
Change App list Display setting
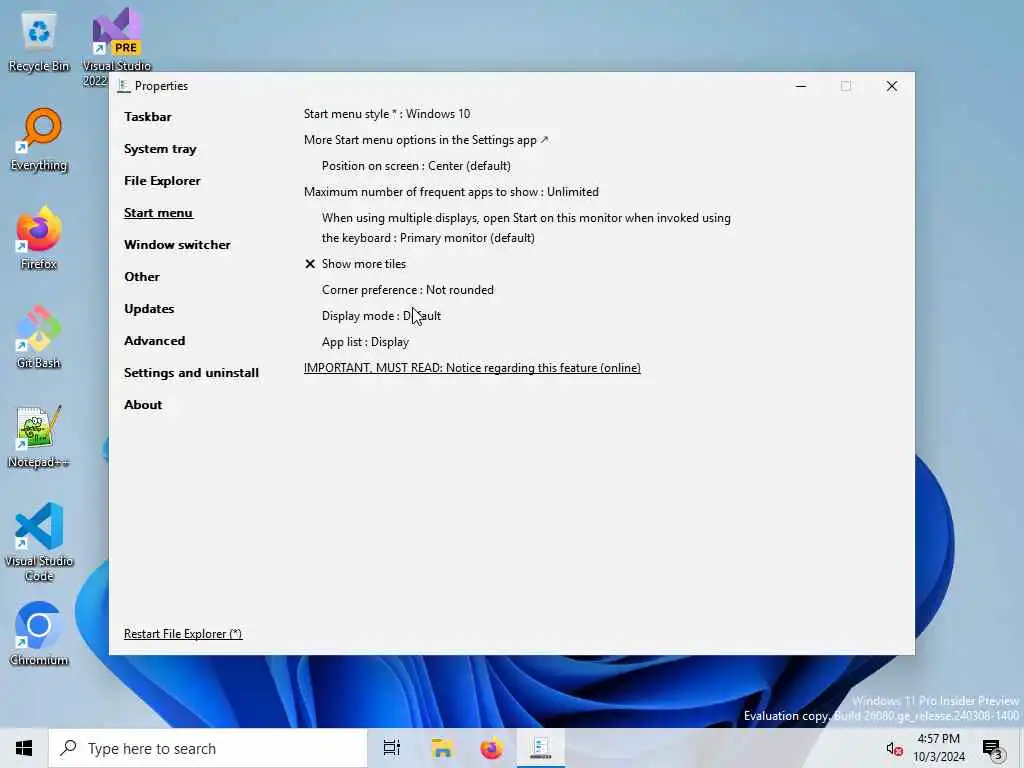[365, 342]
